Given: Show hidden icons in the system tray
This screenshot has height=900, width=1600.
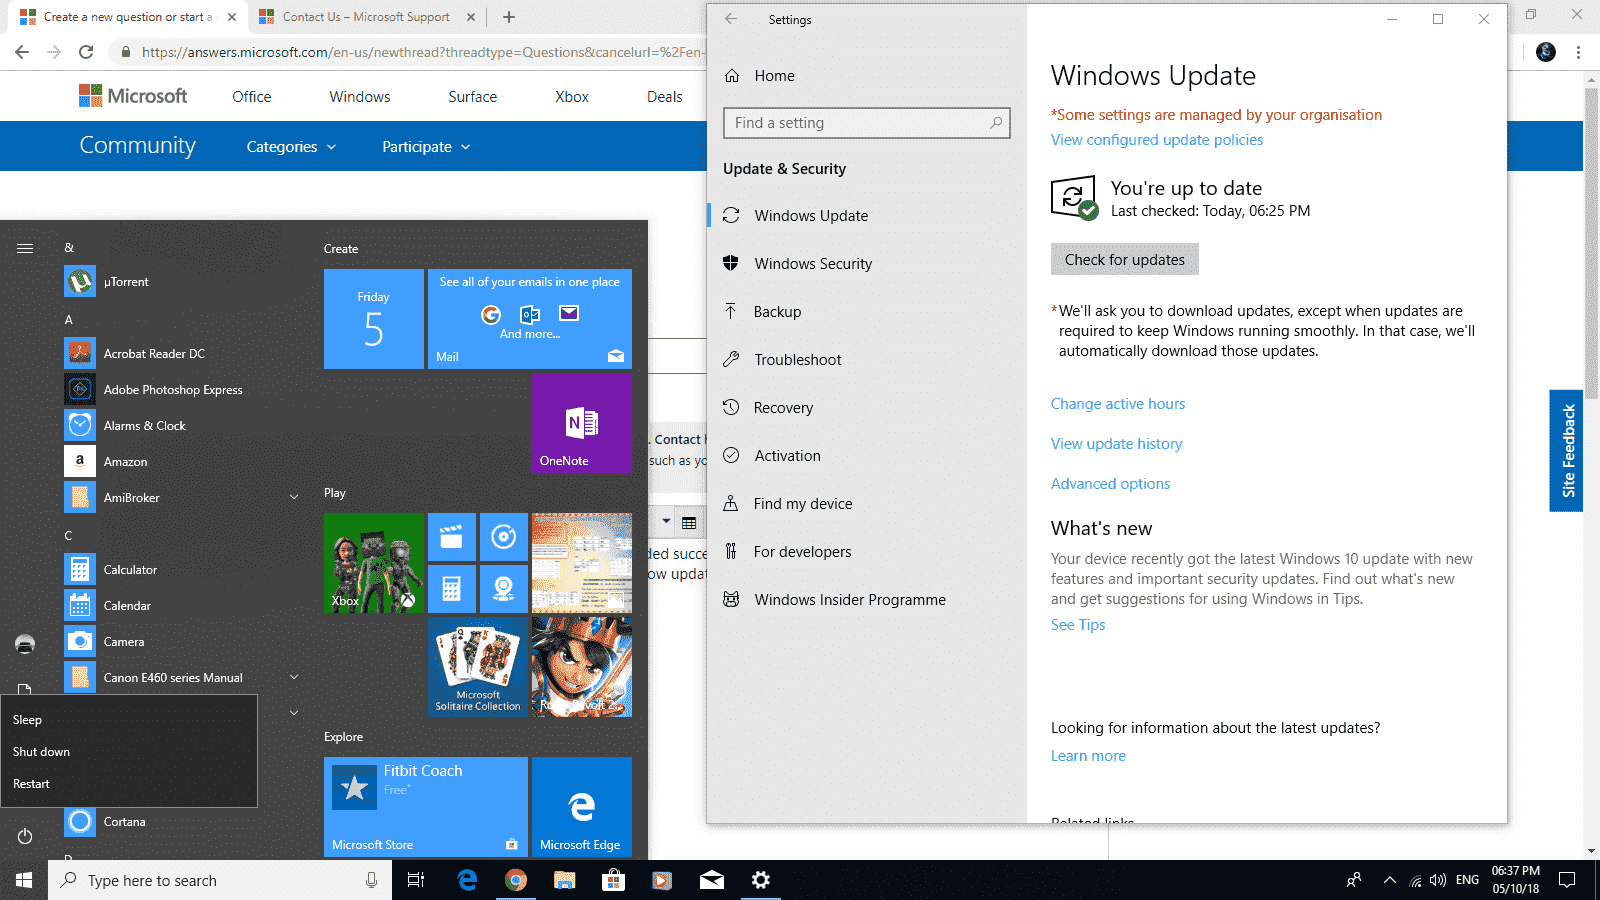Looking at the screenshot, I should point(1390,880).
